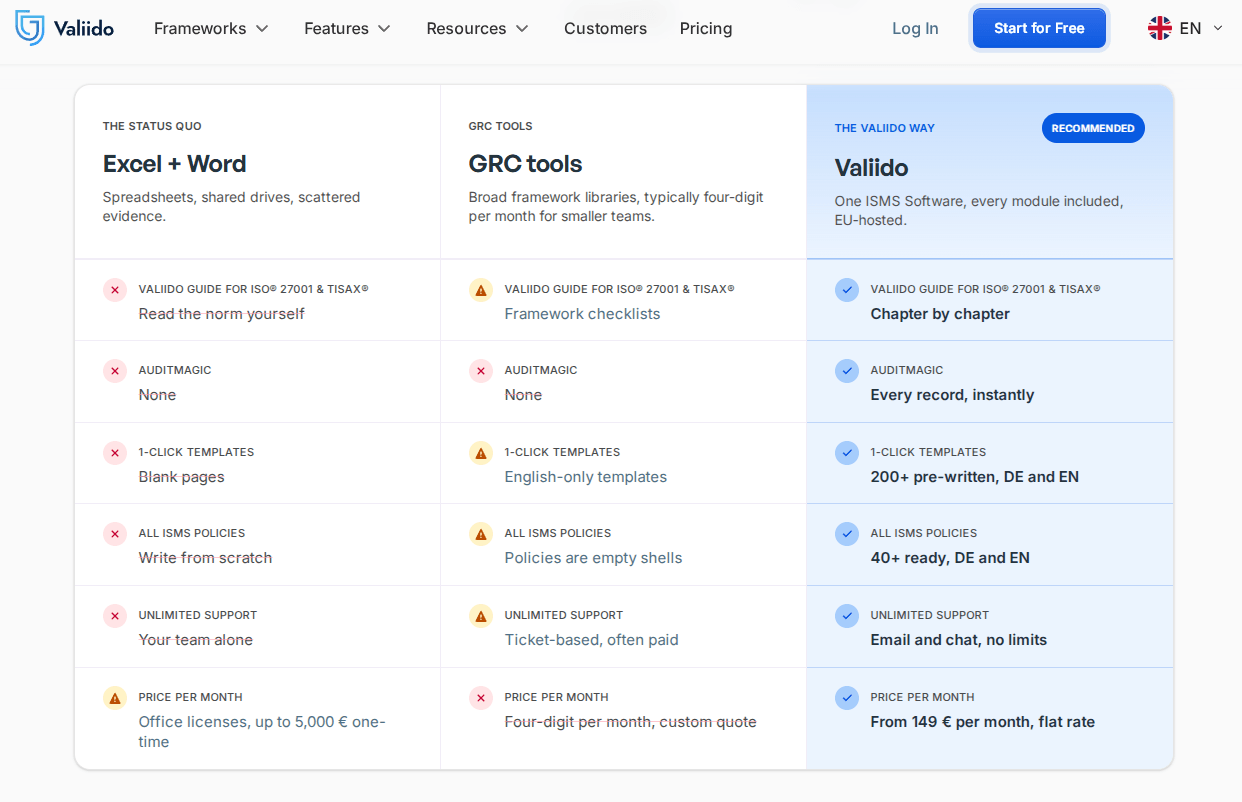Viewport: 1242px width, 802px height.
Task: Click warning icon beside 'Ticket-based, often paid'
Action: [x=481, y=616]
